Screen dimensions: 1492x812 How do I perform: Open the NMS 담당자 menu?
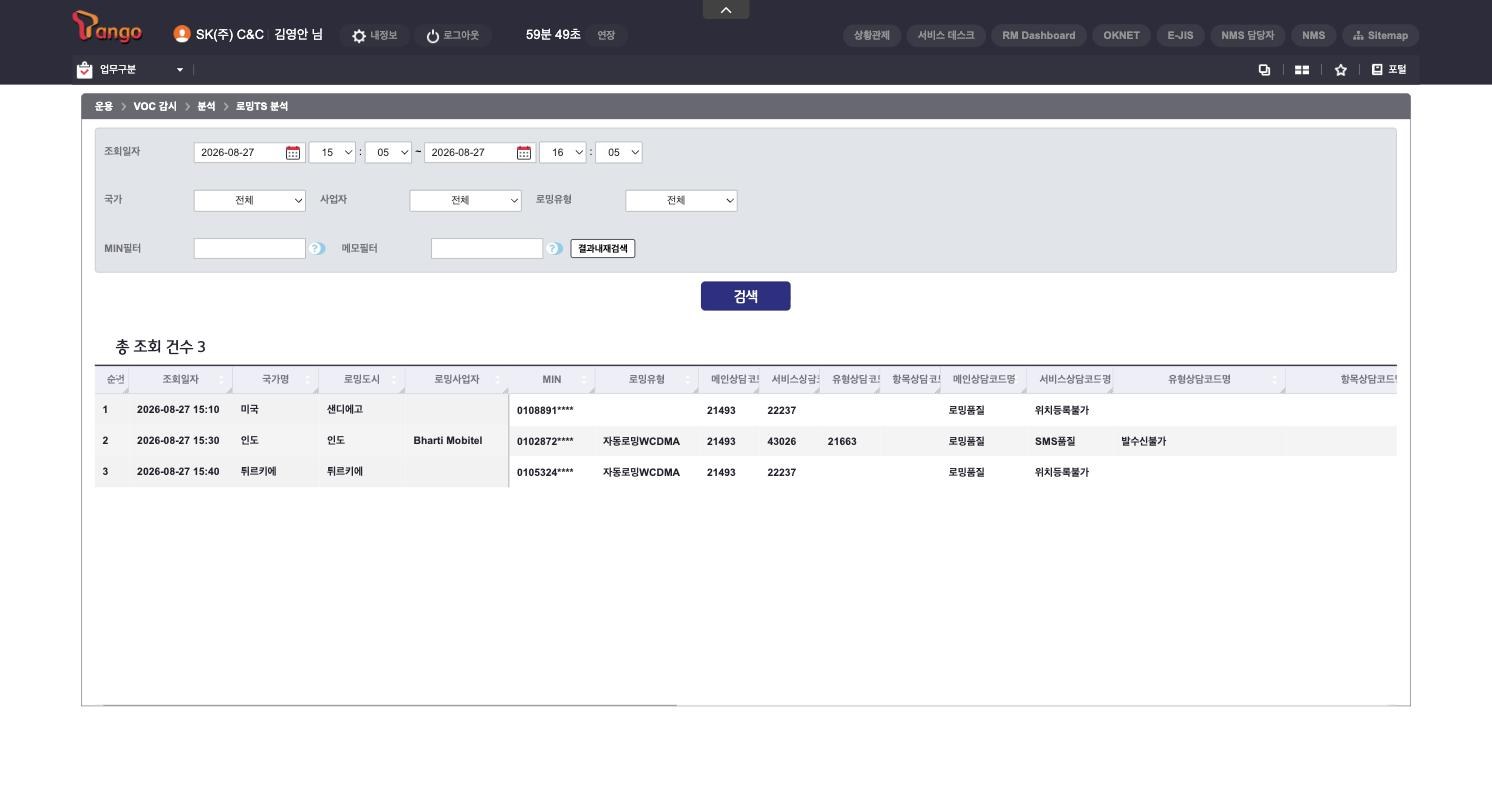pos(1248,35)
